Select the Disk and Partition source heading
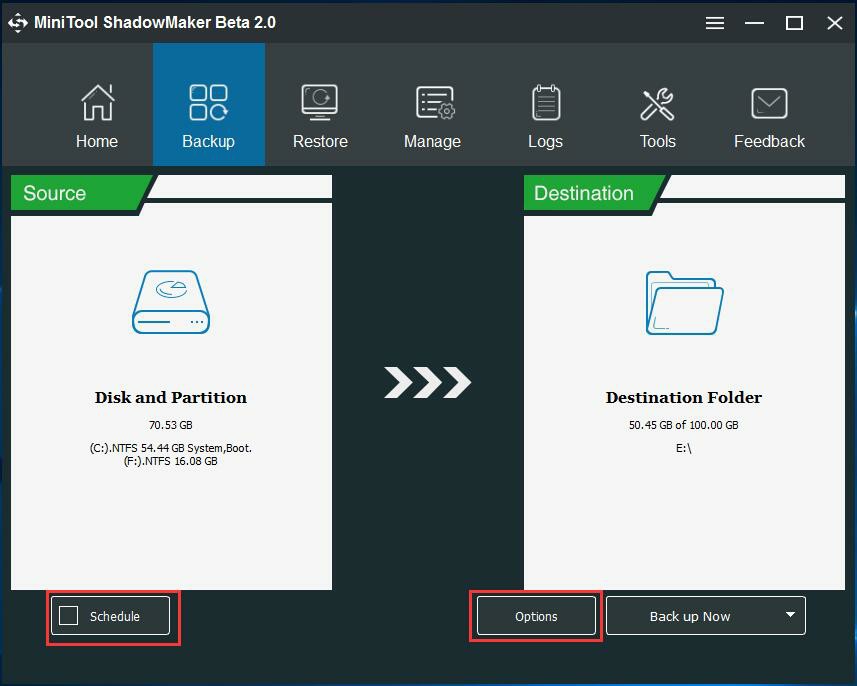The height and width of the screenshot is (686, 857). pos(171,397)
